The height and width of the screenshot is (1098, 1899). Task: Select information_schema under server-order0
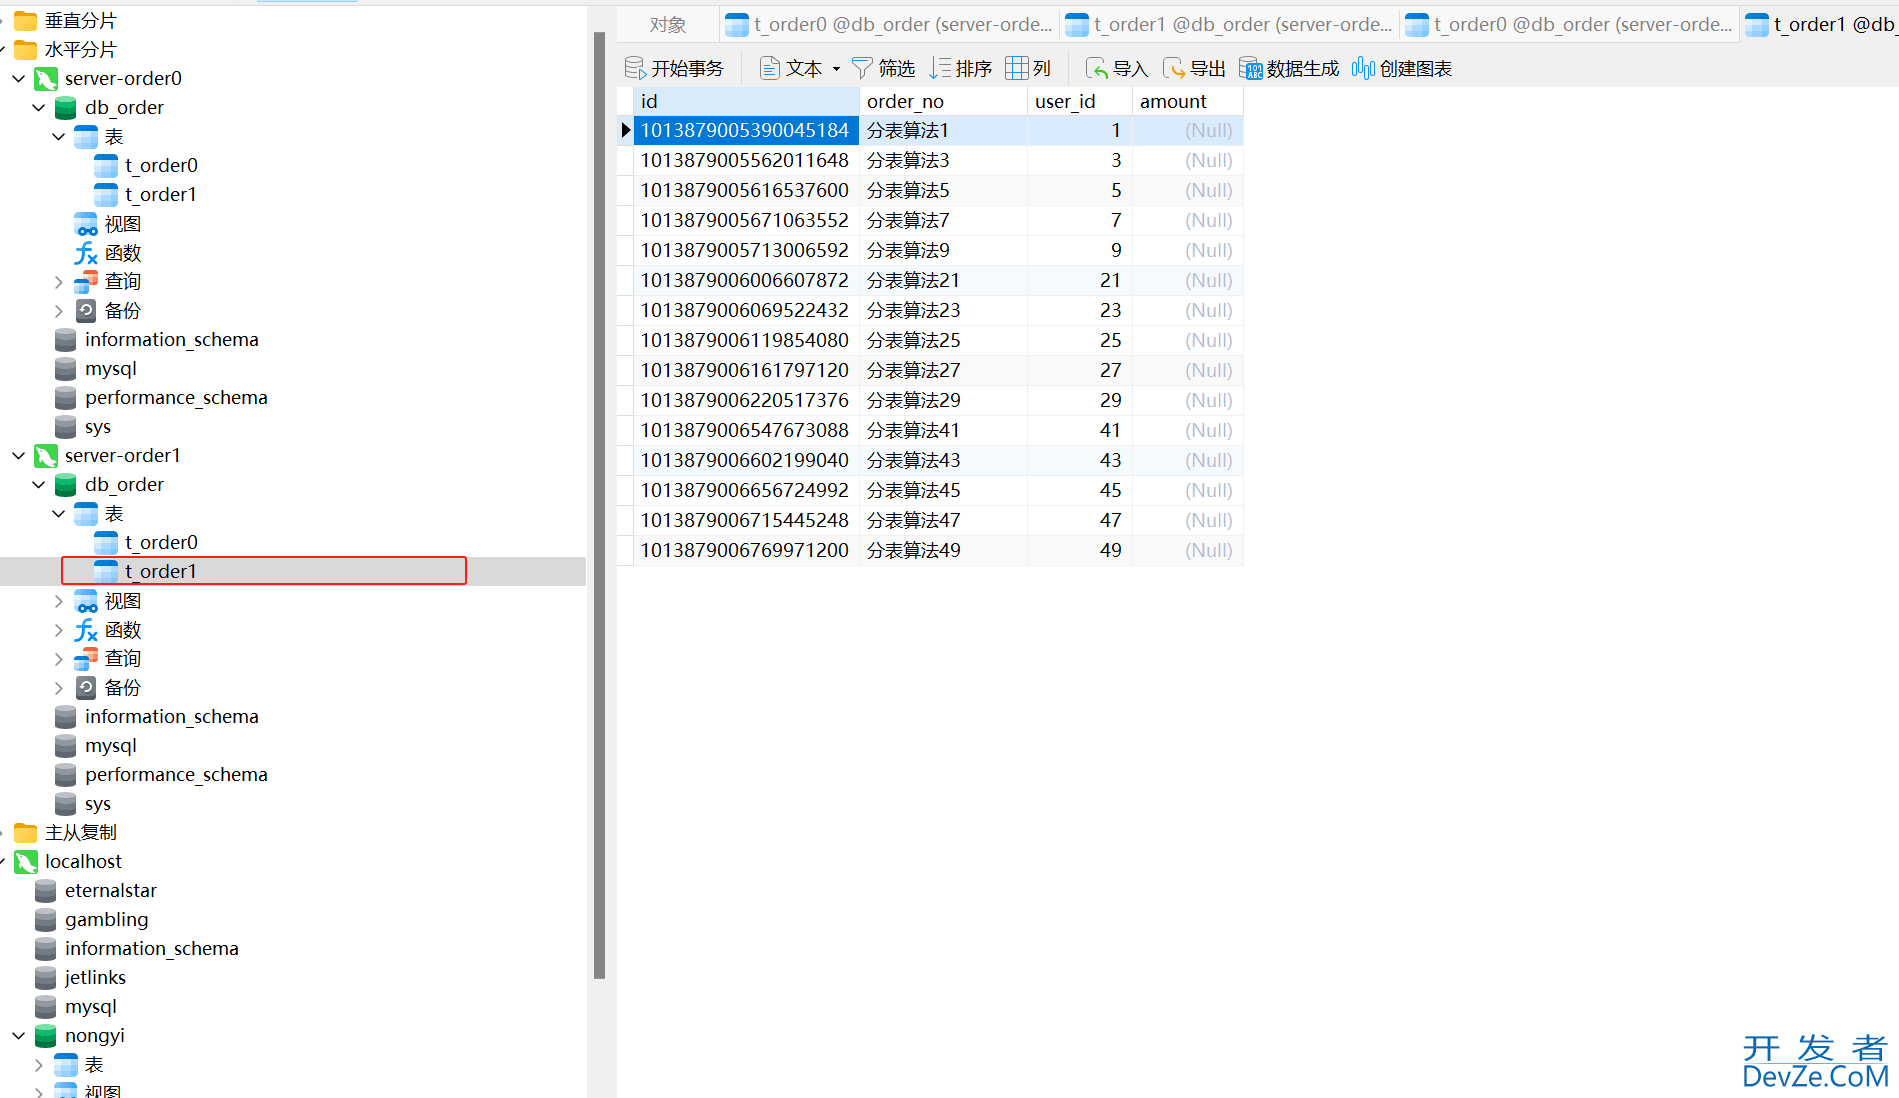[171, 340]
